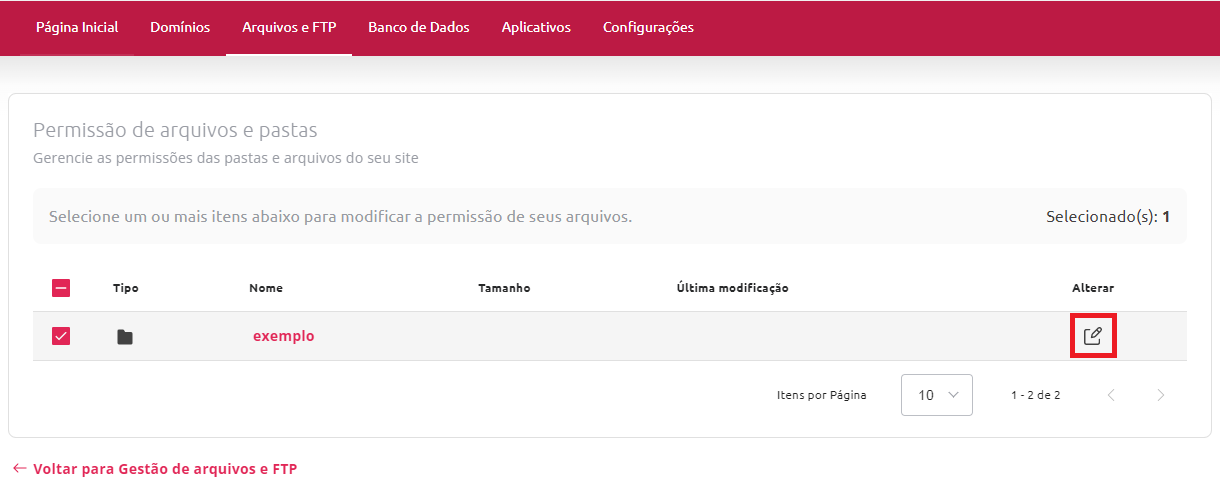Click the folder icon in exemplo row
Screen dimensions: 1220x479
[125, 337]
